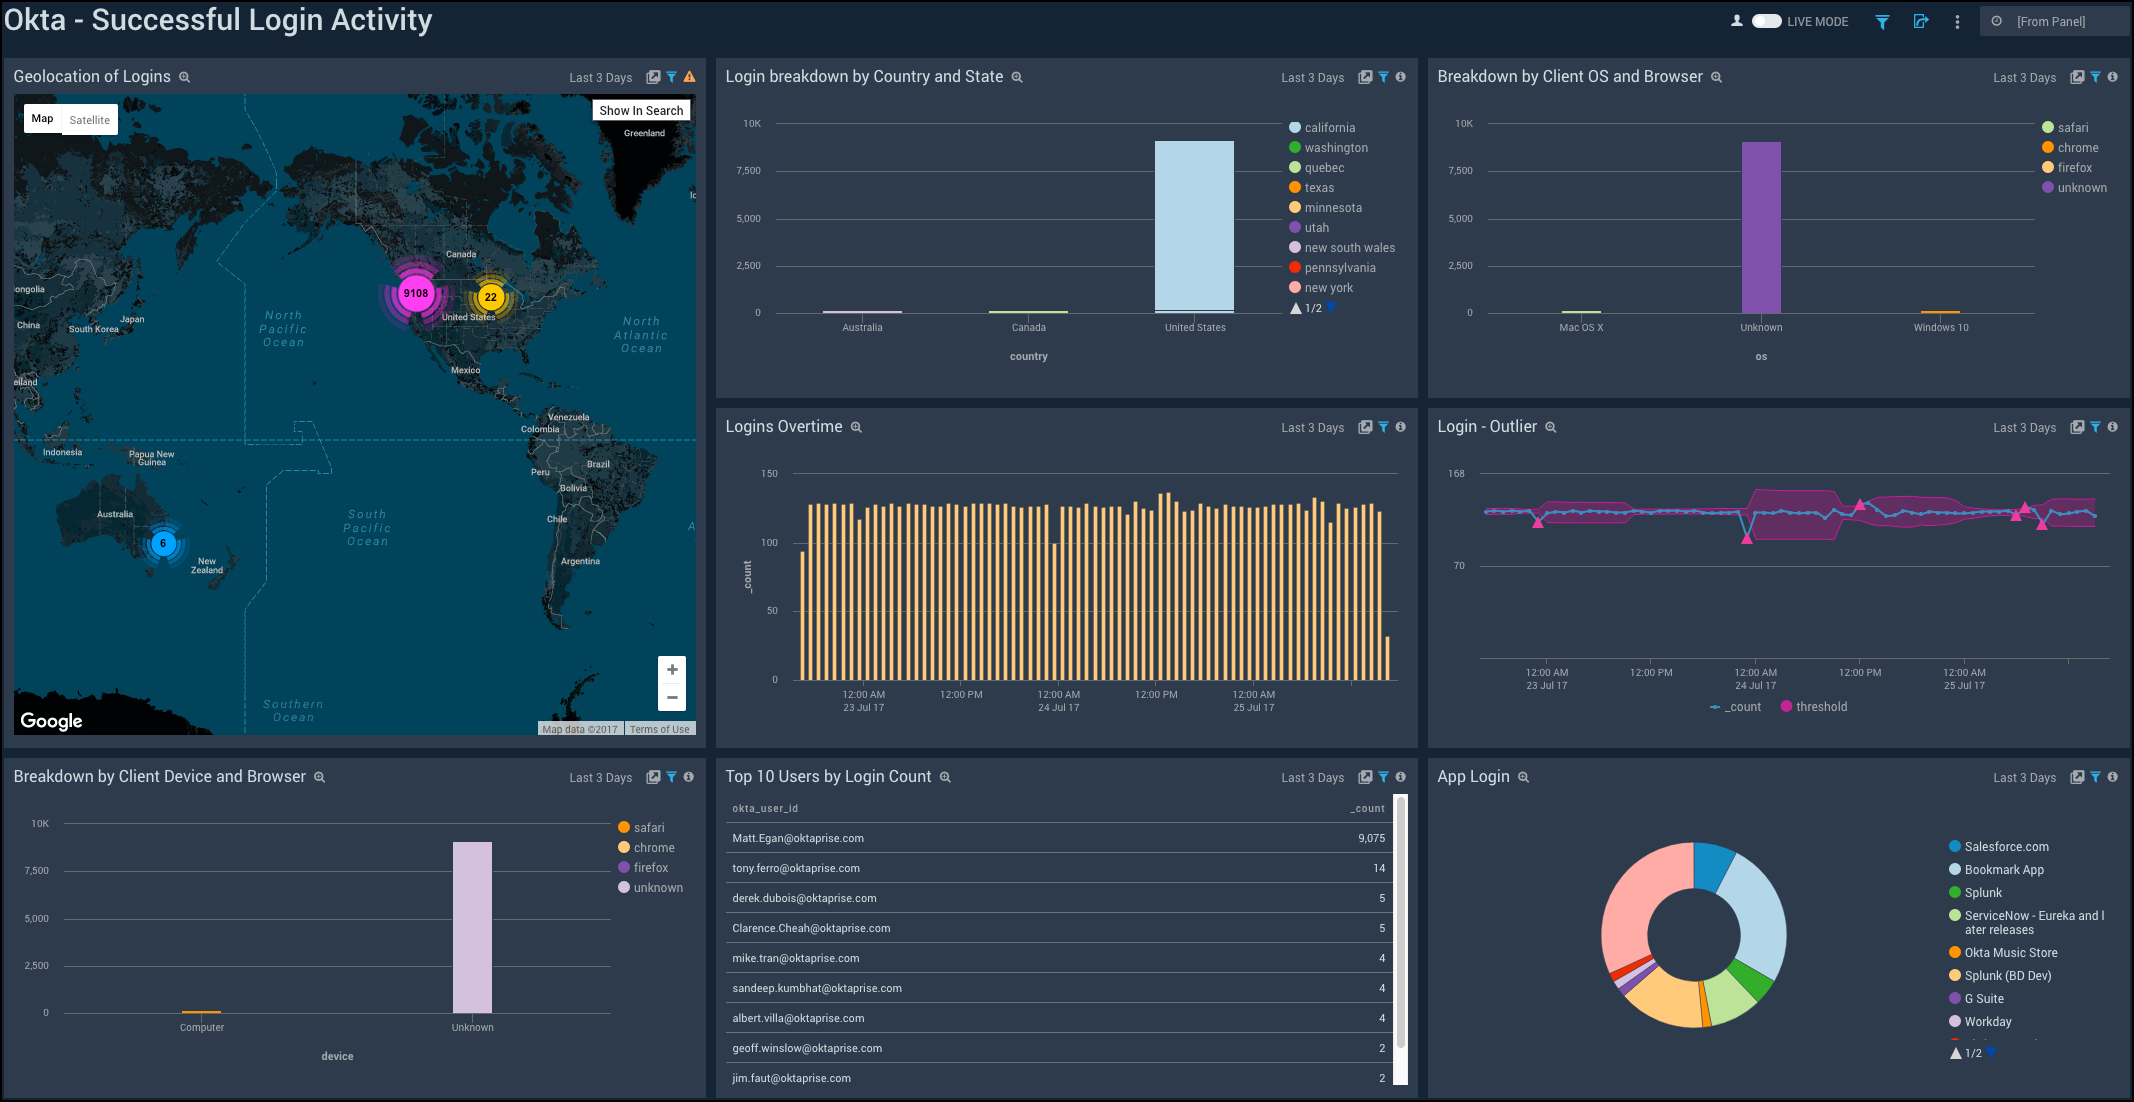The height and width of the screenshot is (1102, 2134).
Task: Open the [From Panel] time range selector
Action: pos(2054,20)
